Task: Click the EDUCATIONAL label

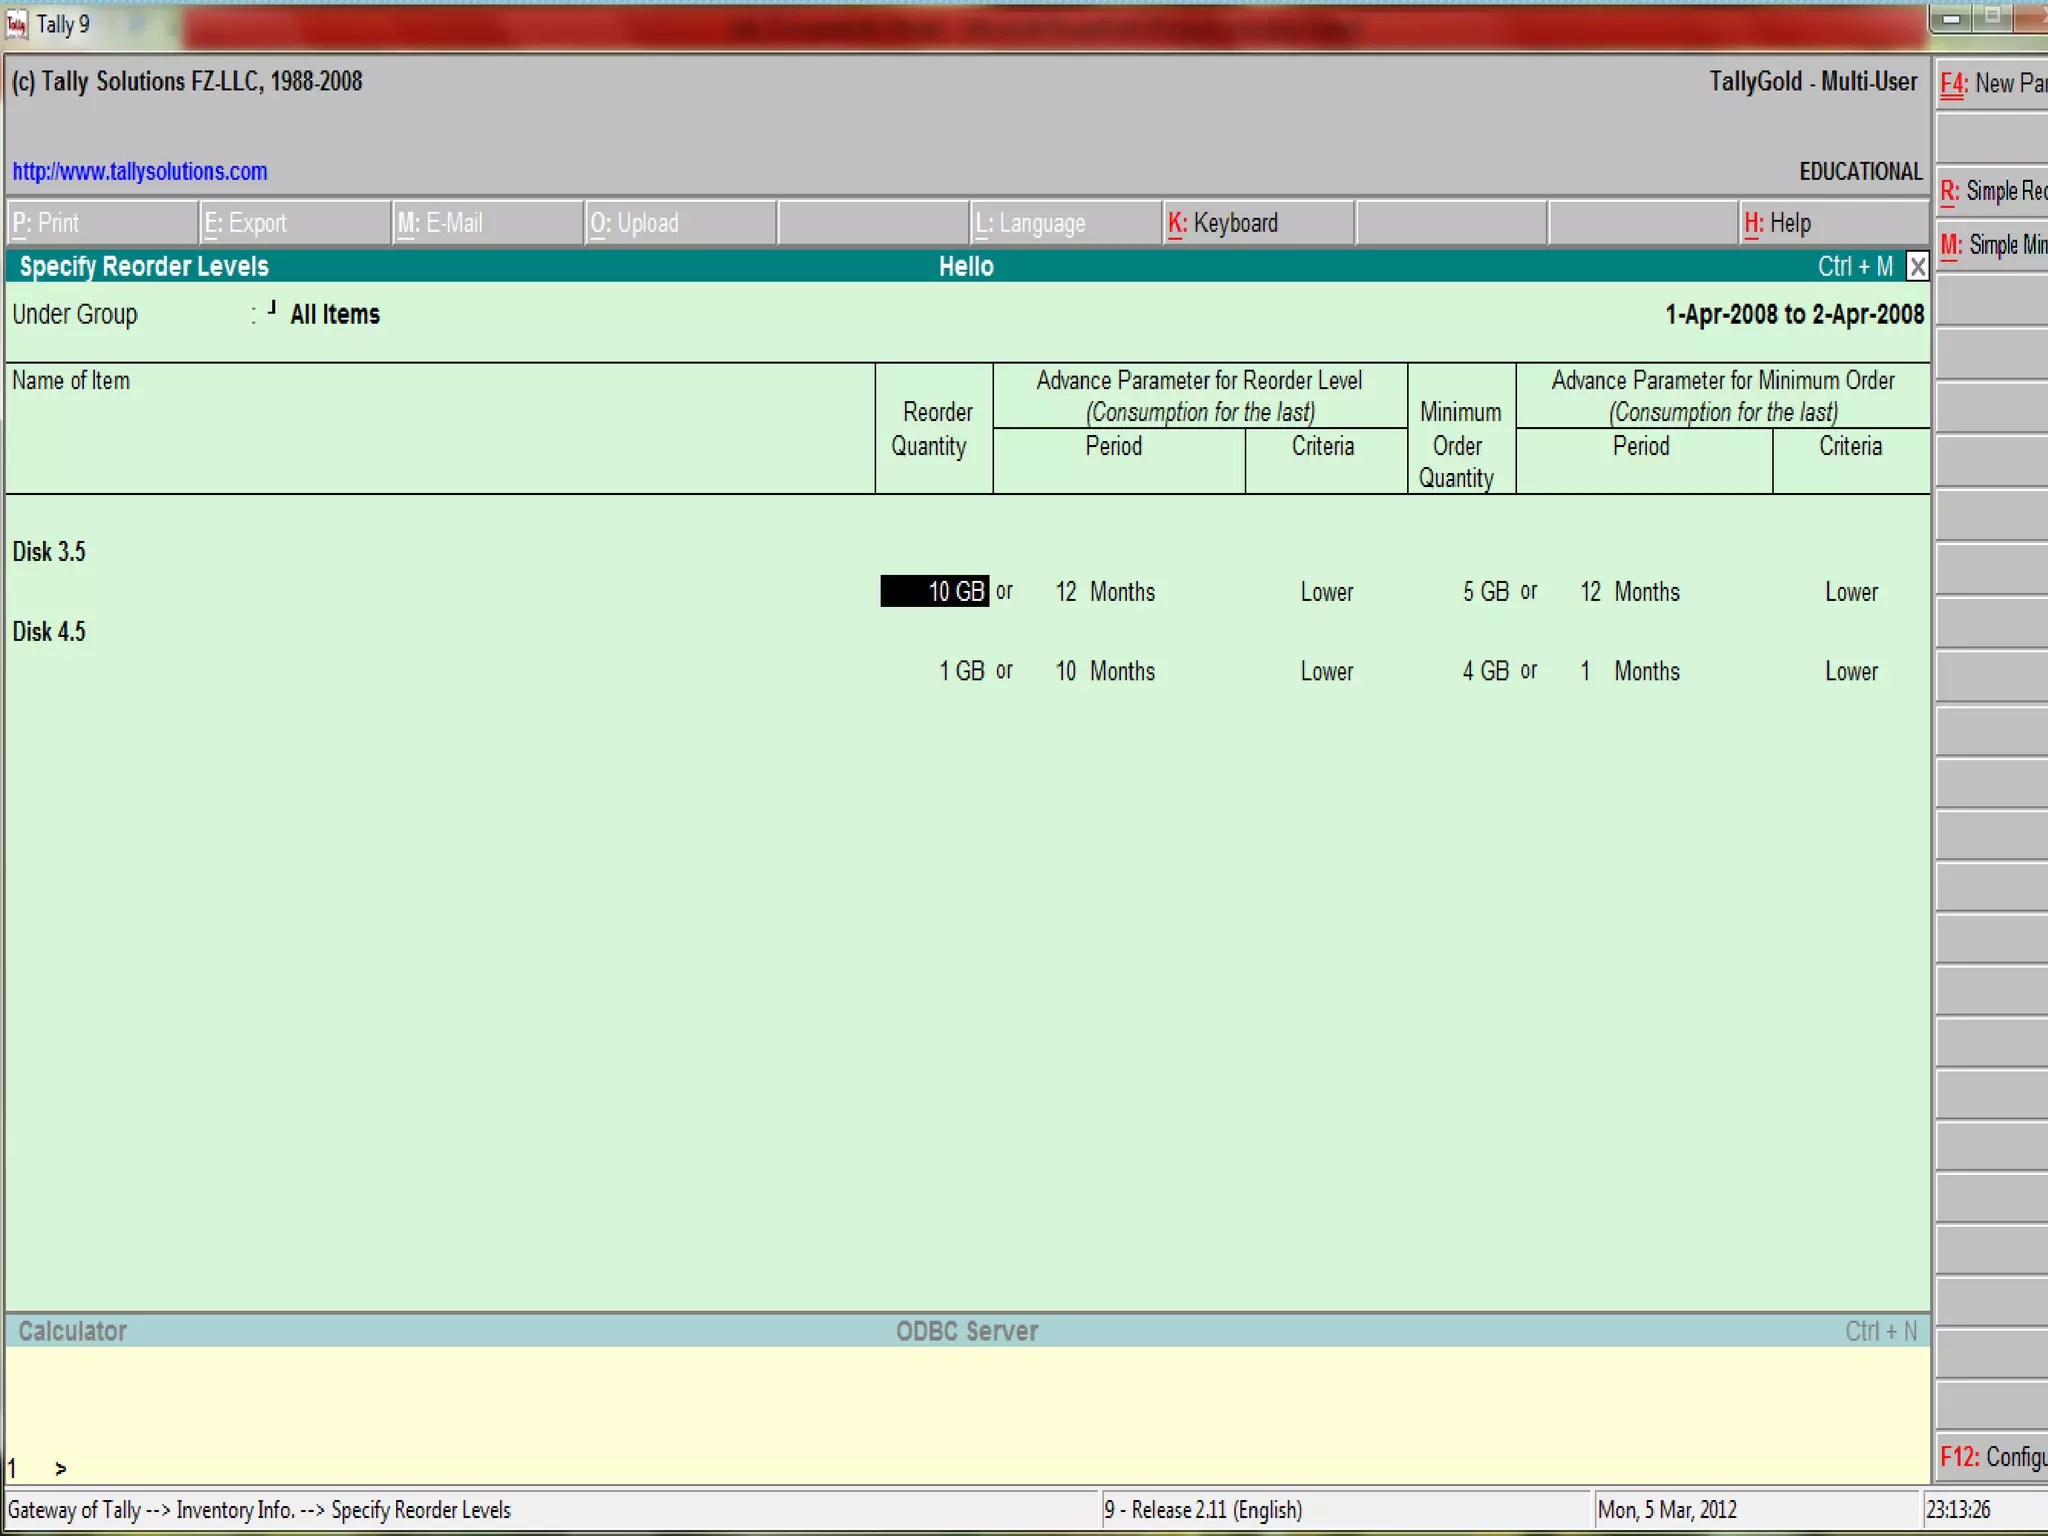Action: coord(1860,172)
